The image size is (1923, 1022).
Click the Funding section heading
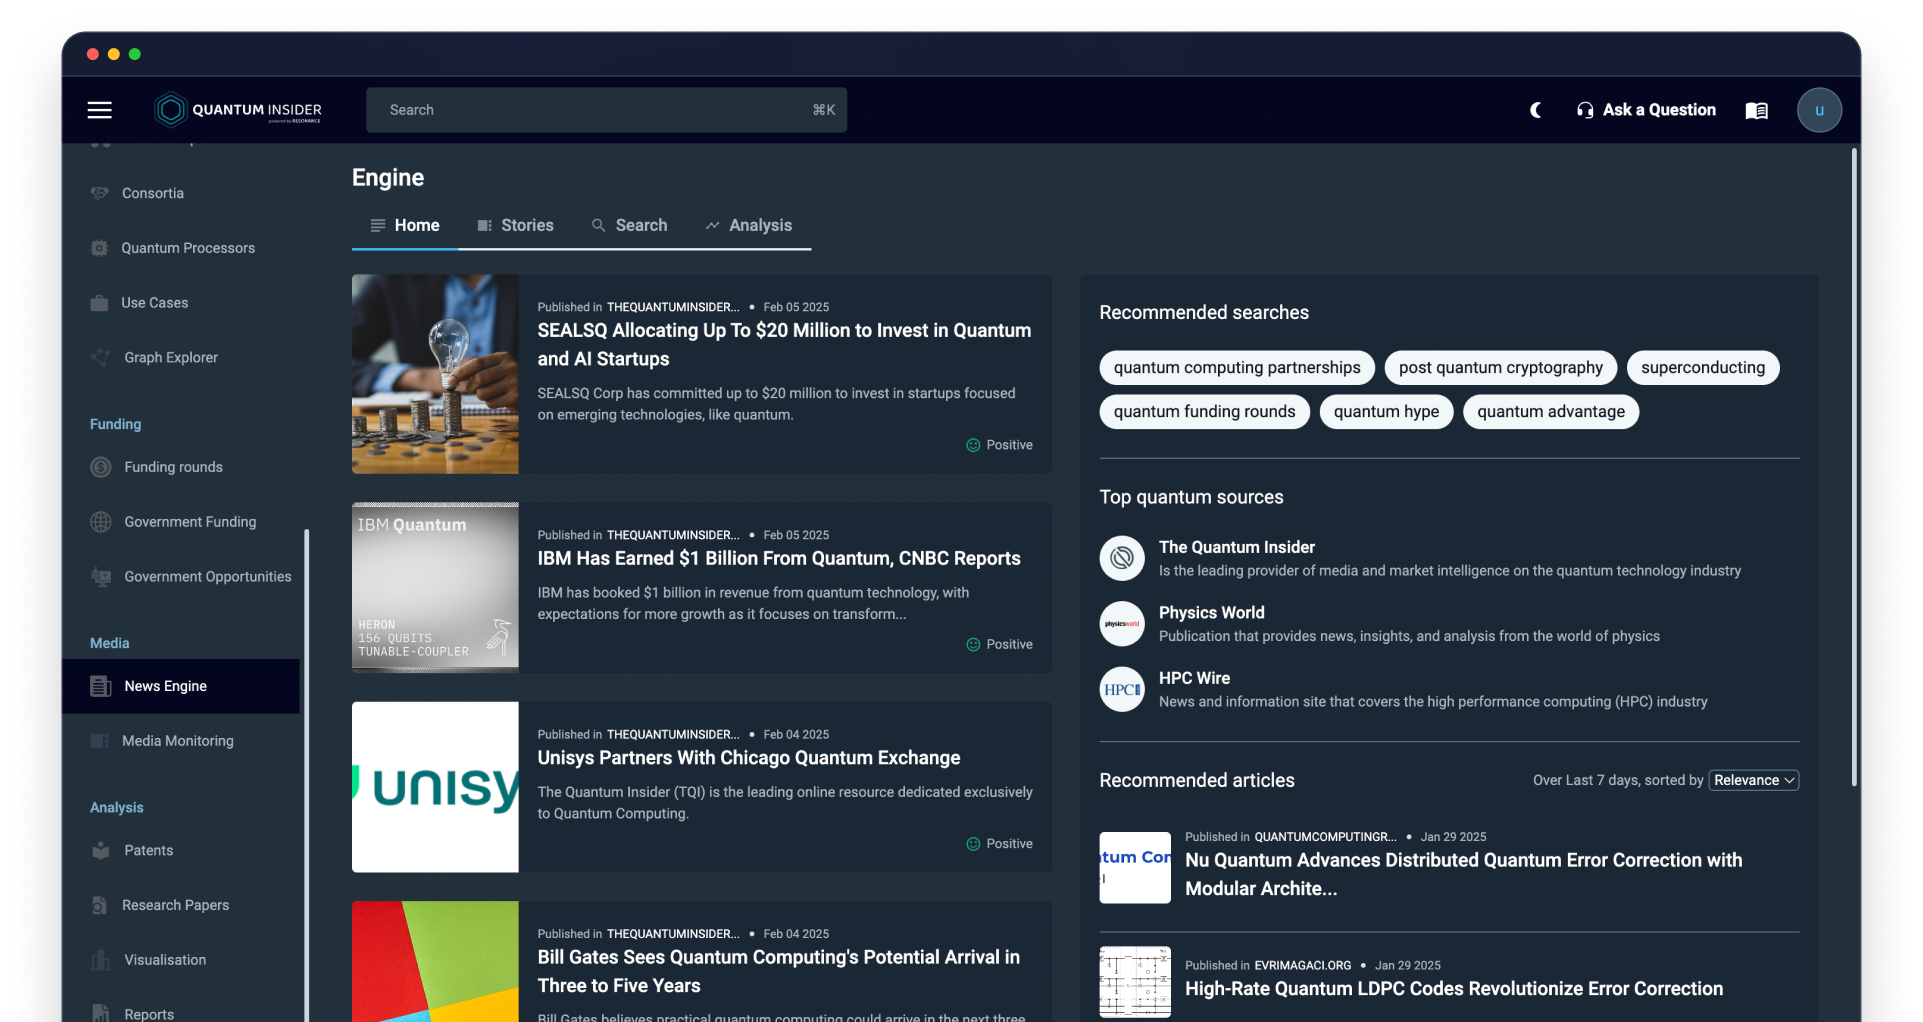[116, 424]
